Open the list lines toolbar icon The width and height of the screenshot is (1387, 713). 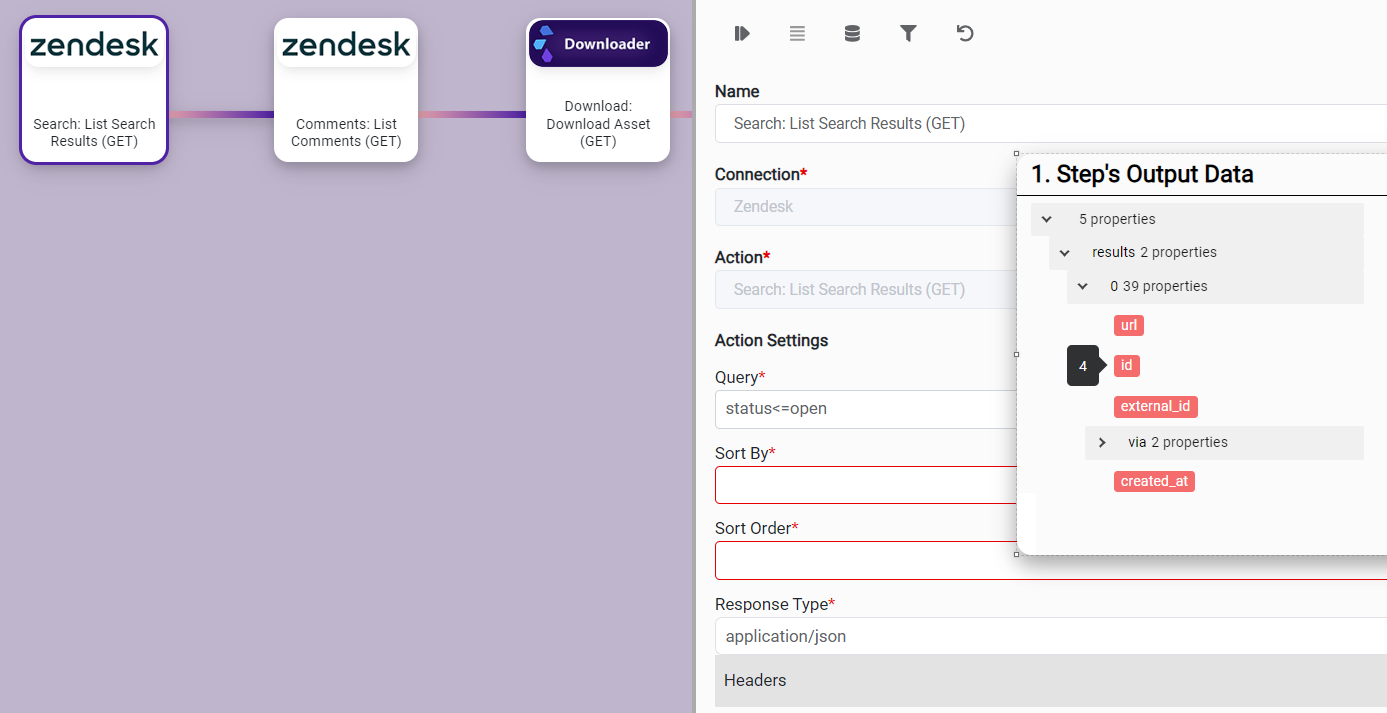pos(797,34)
